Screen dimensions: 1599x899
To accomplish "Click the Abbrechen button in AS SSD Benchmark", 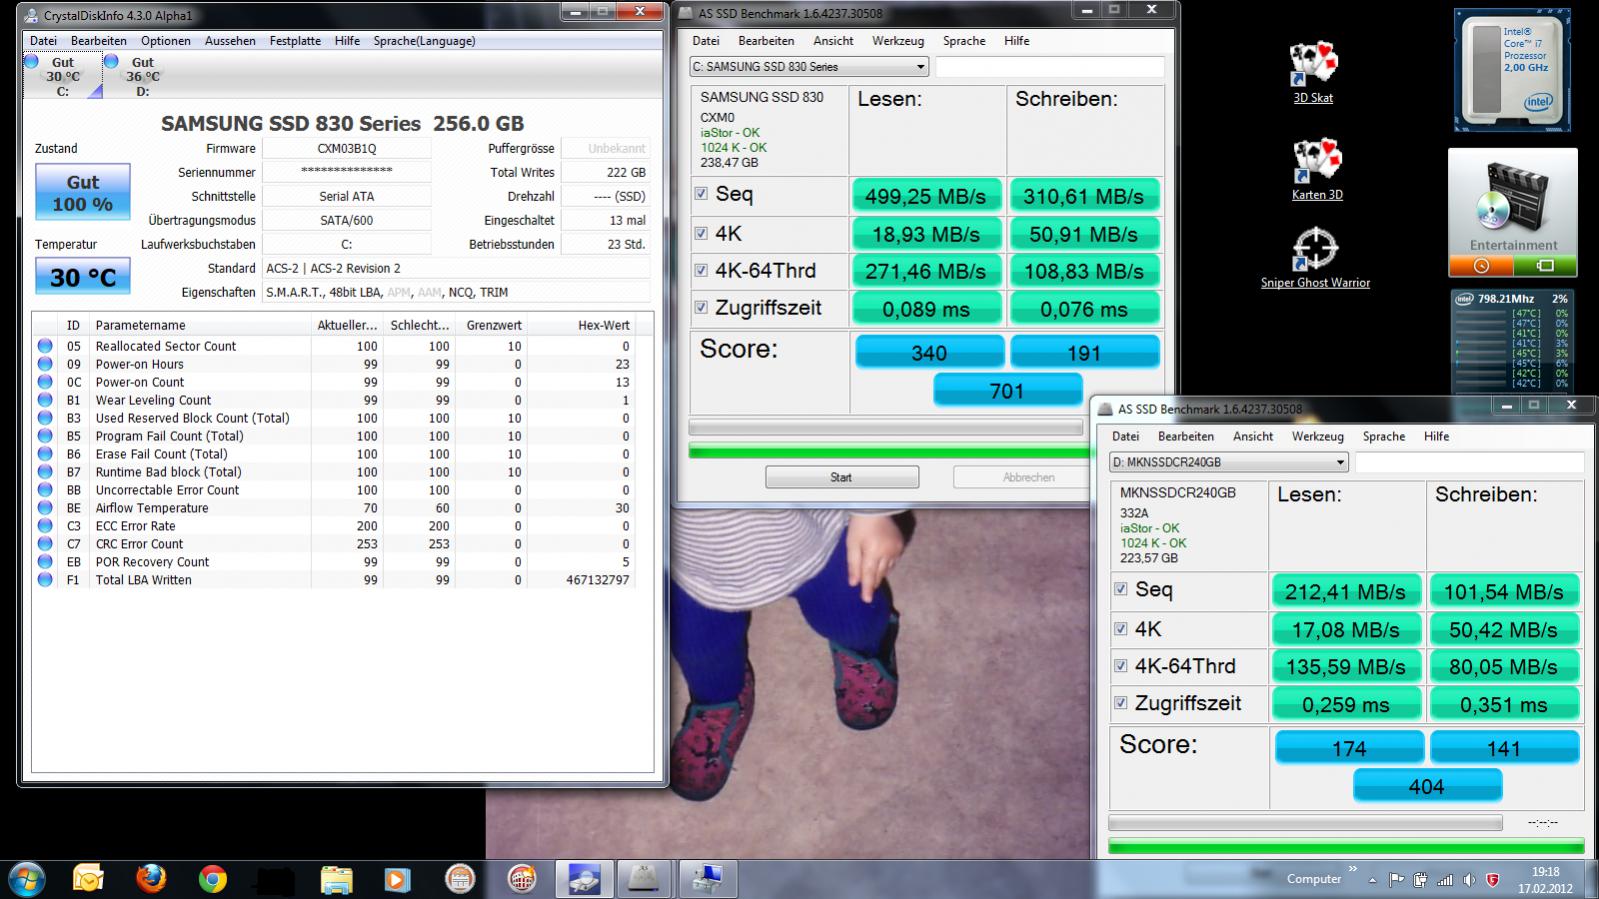I will pyautogui.click(x=1028, y=477).
